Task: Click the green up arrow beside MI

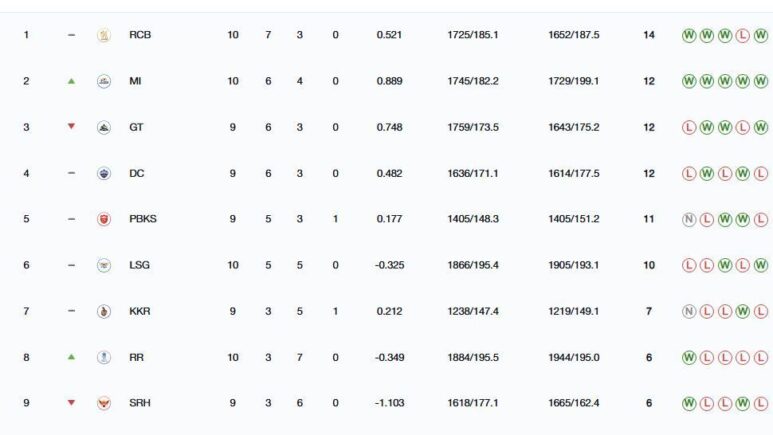Action: tap(70, 81)
